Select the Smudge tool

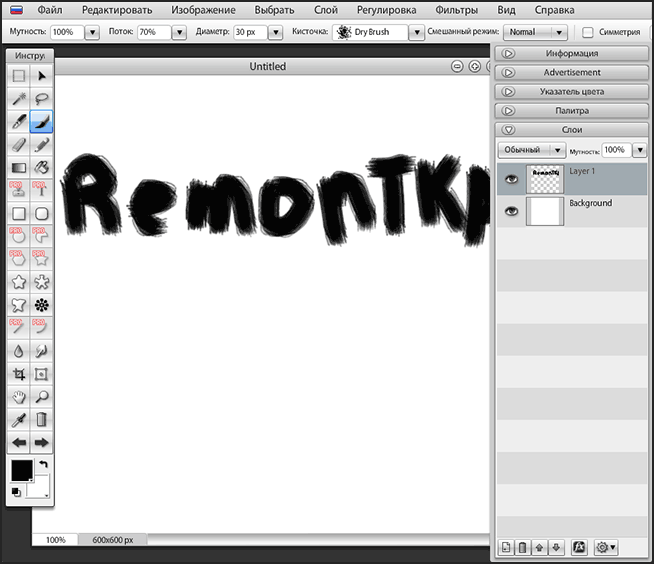41,351
